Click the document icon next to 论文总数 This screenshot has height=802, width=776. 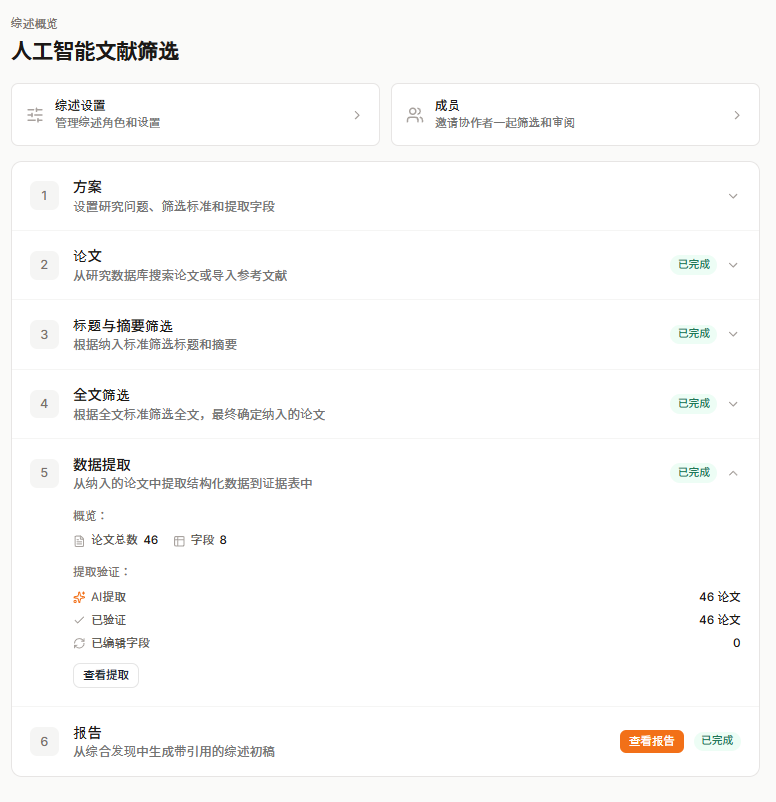[x=79, y=541]
